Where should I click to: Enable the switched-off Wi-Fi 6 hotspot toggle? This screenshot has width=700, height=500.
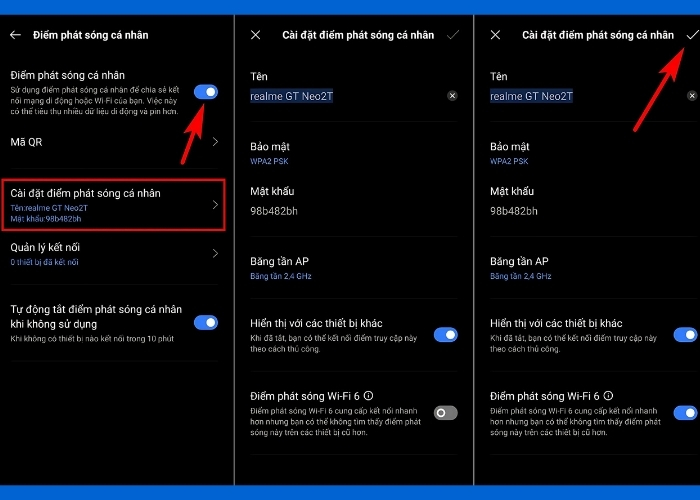pos(446,412)
